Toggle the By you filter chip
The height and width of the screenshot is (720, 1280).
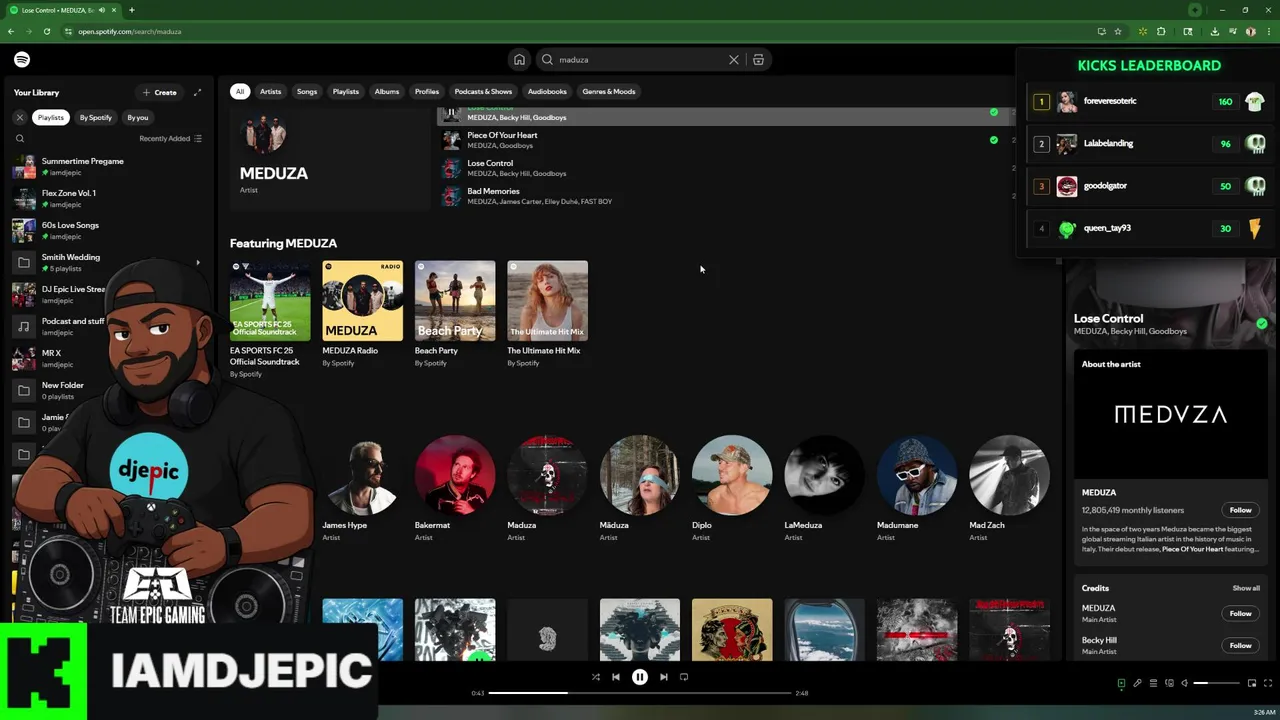click(x=138, y=117)
